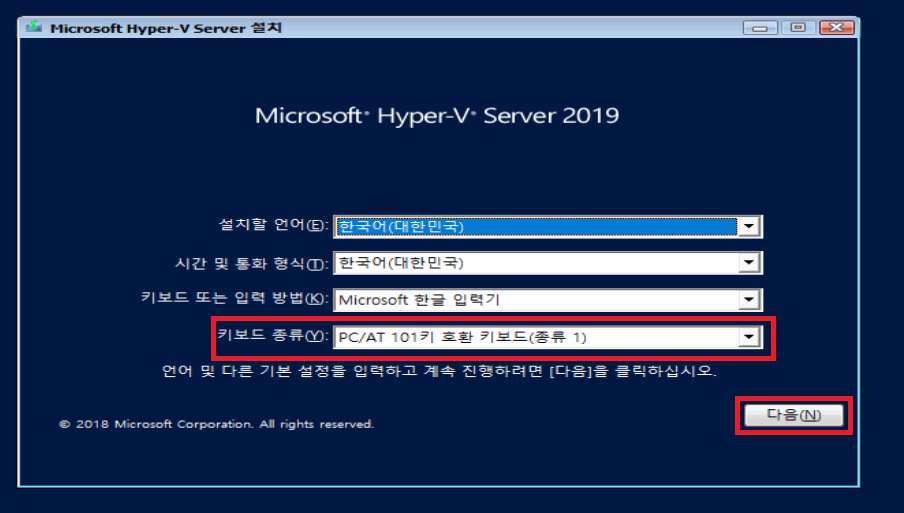Open the 키보드 종류 dropdown arrow
The width and height of the screenshot is (904, 513).
point(748,337)
